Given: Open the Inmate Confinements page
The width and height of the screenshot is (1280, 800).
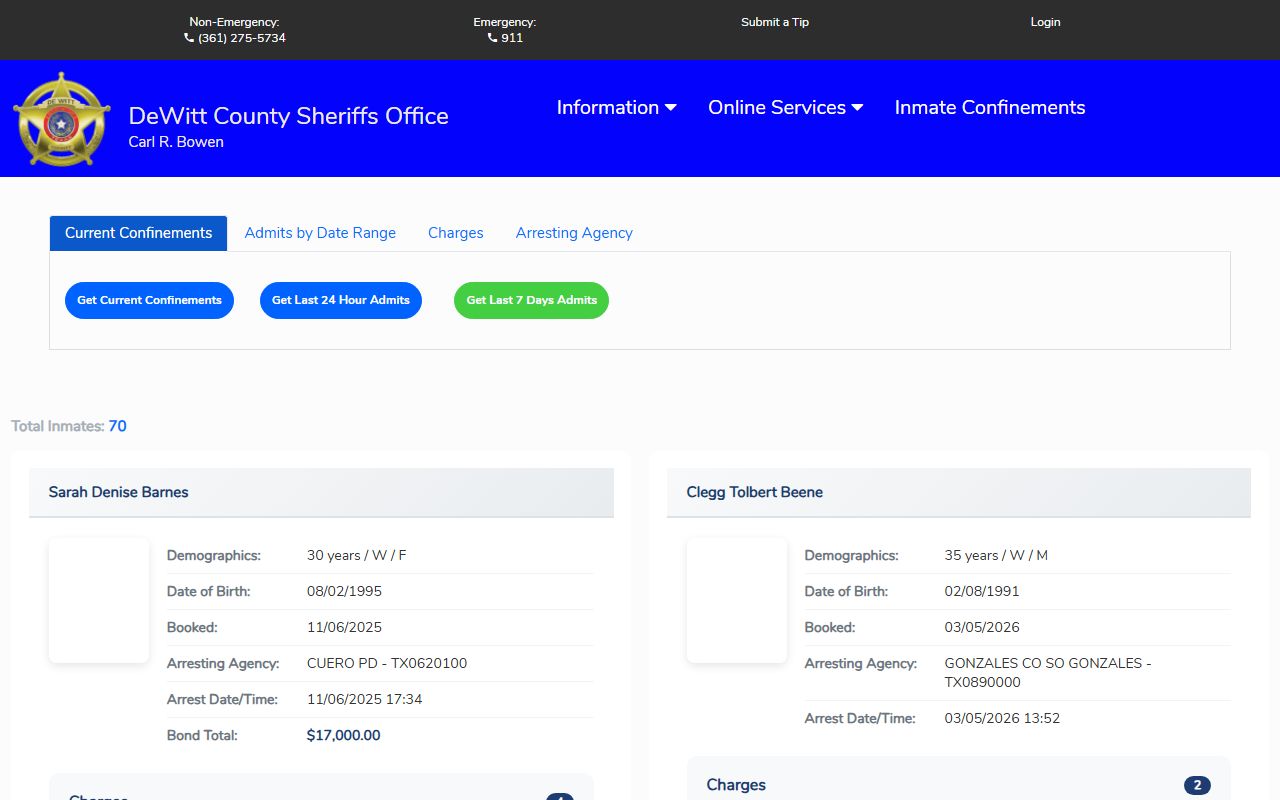Looking at the screenshot, I should pos(989,108).
